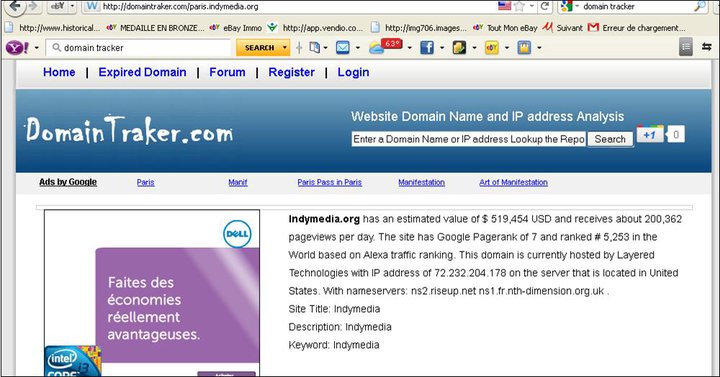720x377 pixels.
Task: Open the Expired Domain menu link
Action: point(142,72)
